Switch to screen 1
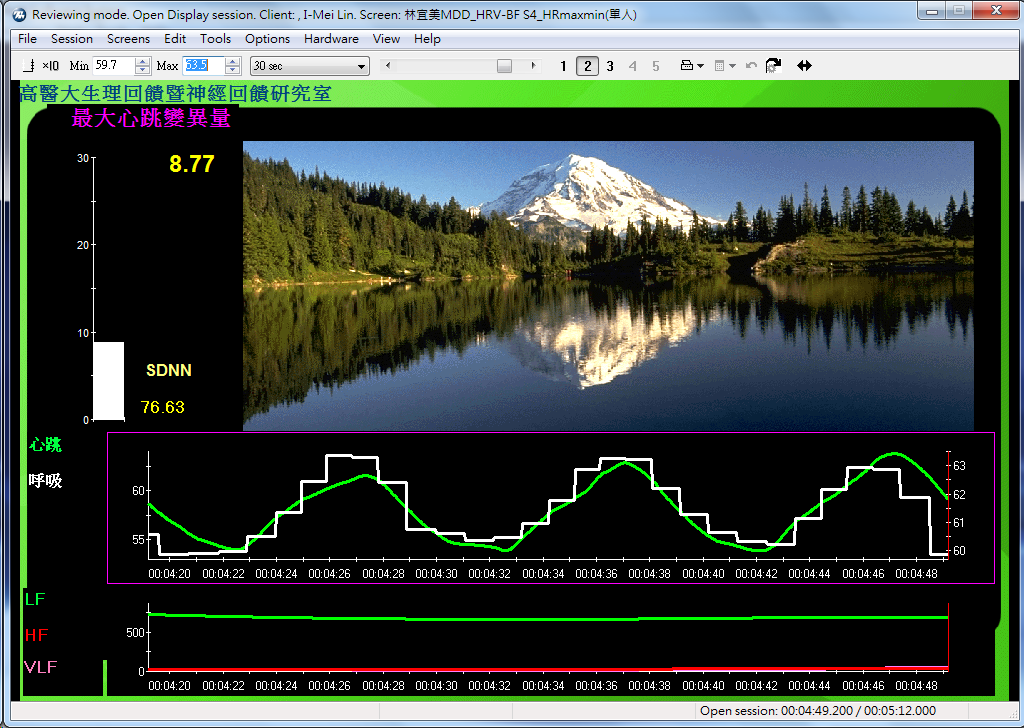Screen dimensions: 1024x728 pyautogui.click(x=563, y=66)
